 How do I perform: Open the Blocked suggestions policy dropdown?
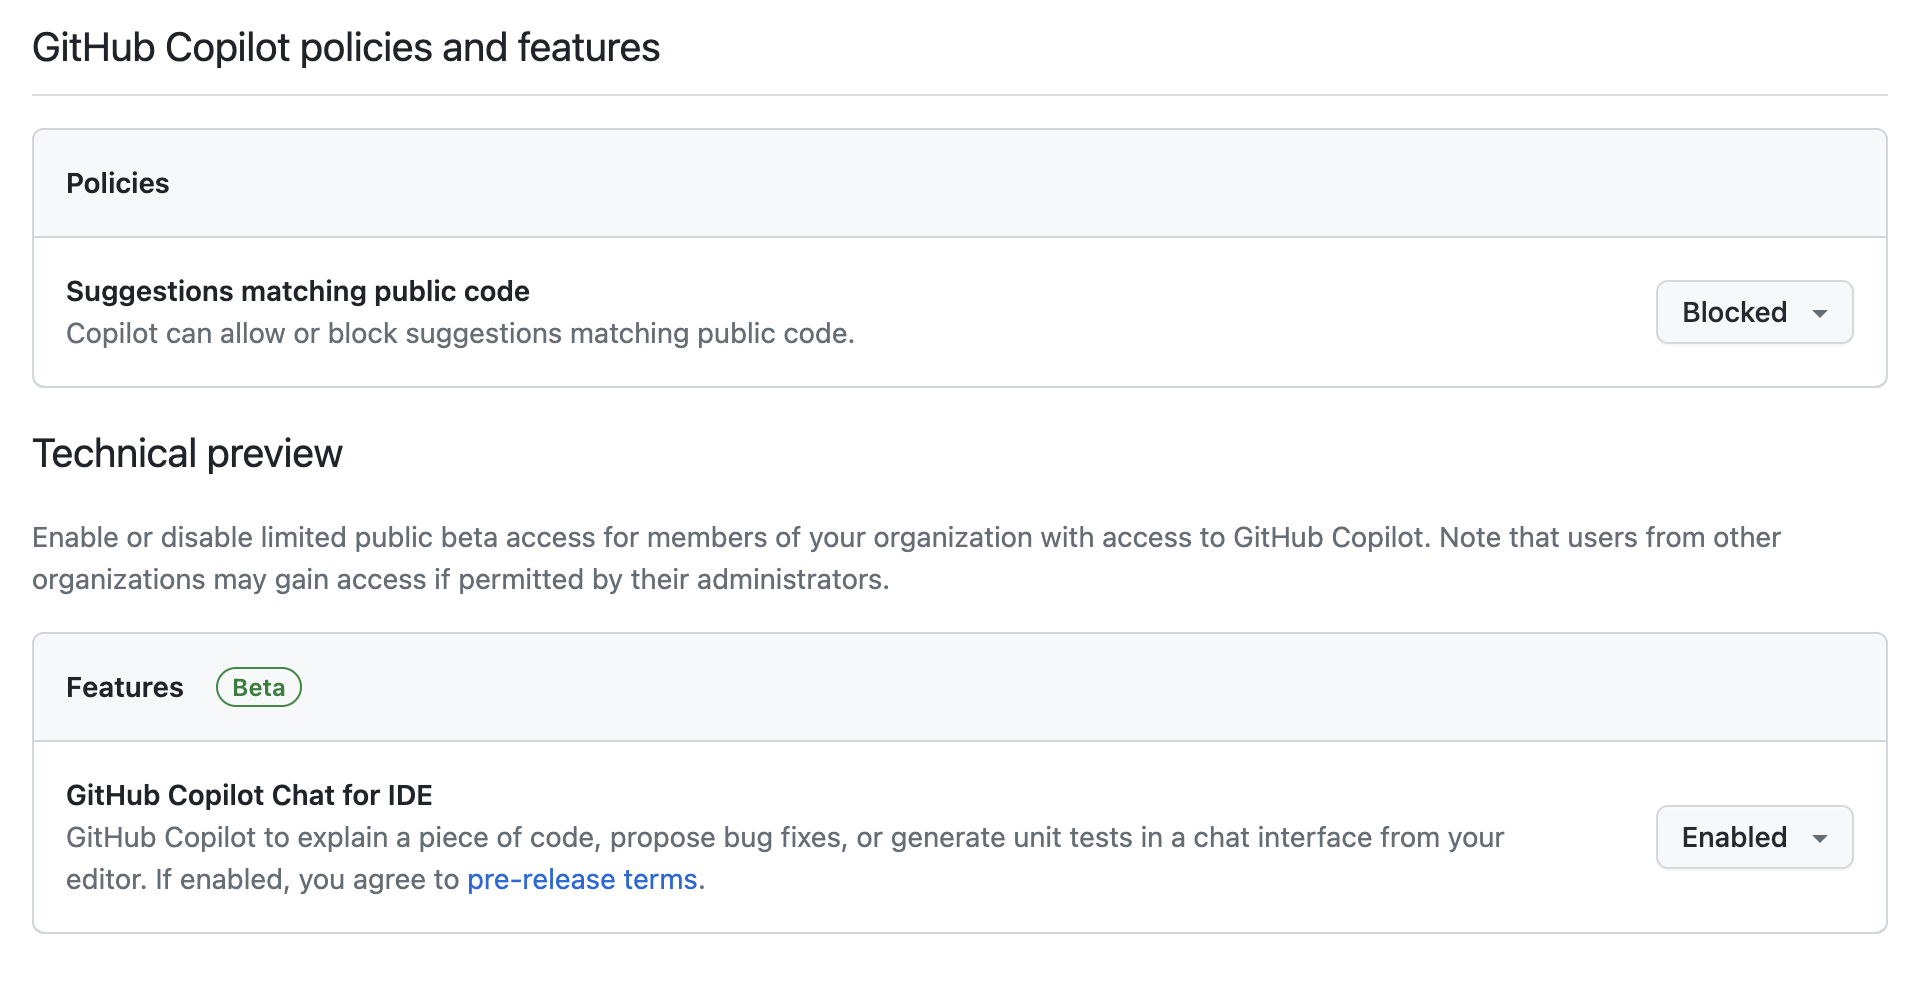(1753, 312)
